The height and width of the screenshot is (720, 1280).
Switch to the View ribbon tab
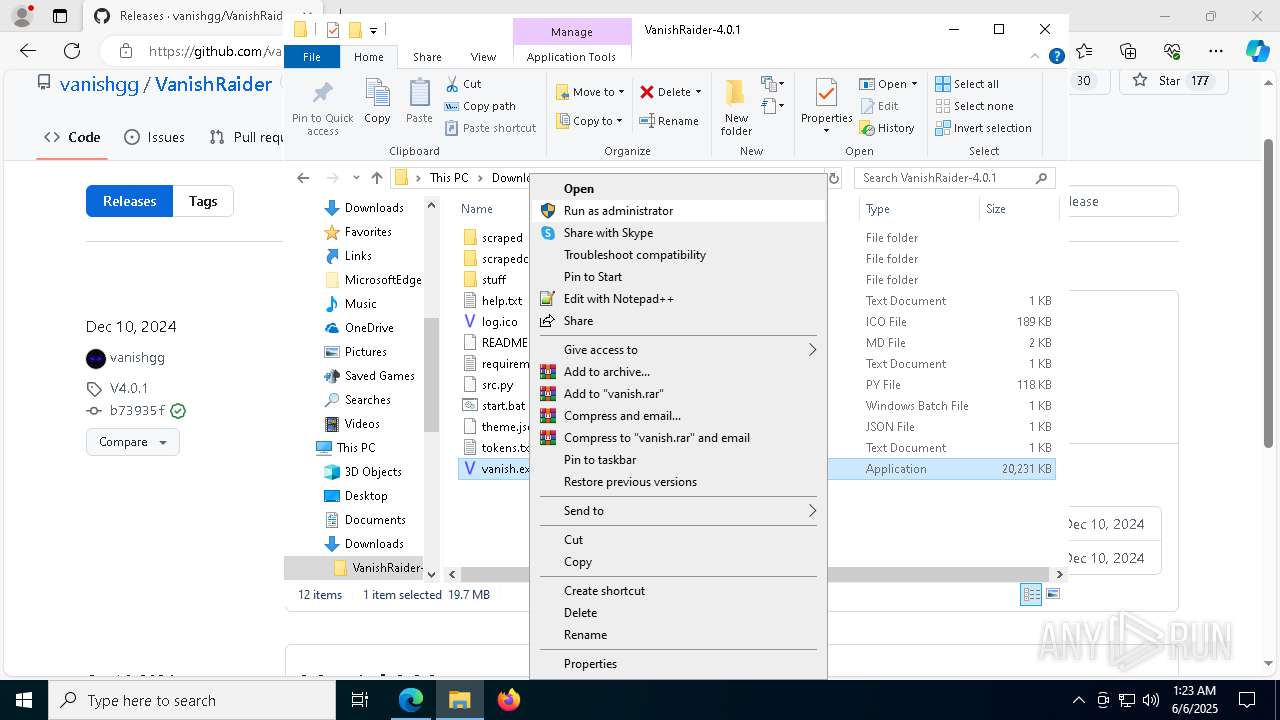pyautogui.click(x=483, y=57)
